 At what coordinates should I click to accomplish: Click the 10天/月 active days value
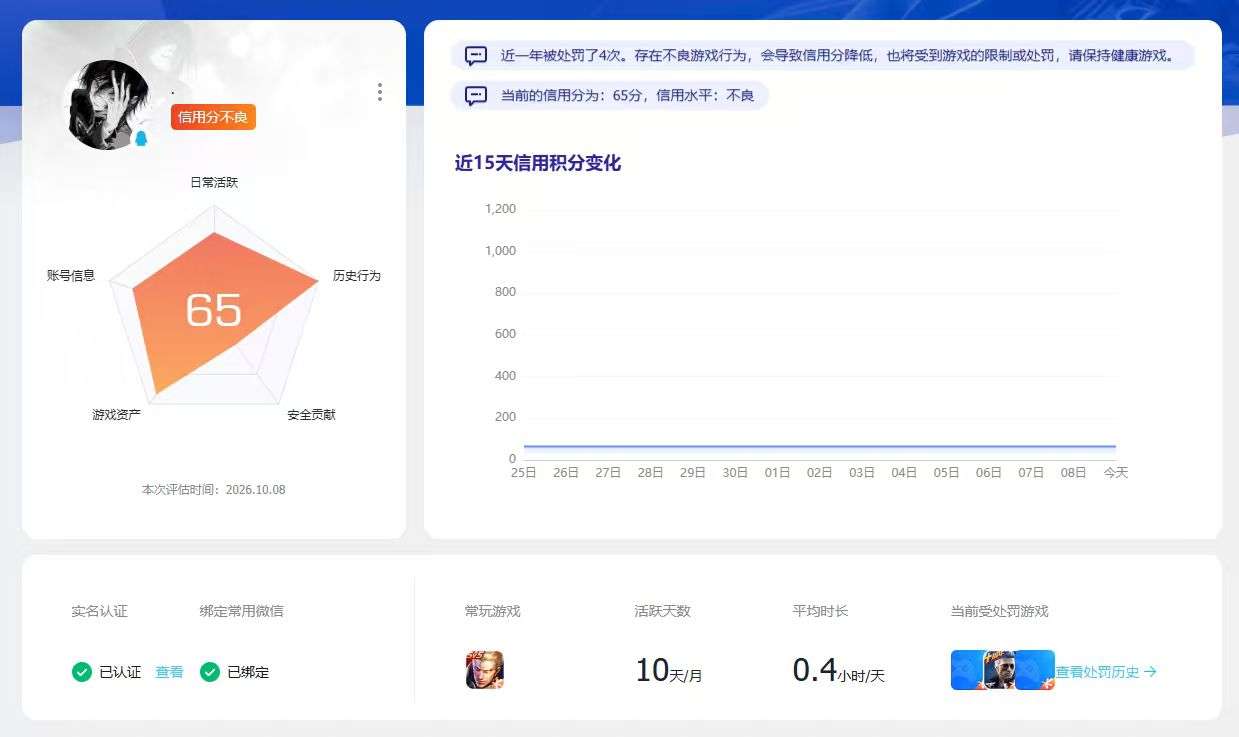click(669, 671)
